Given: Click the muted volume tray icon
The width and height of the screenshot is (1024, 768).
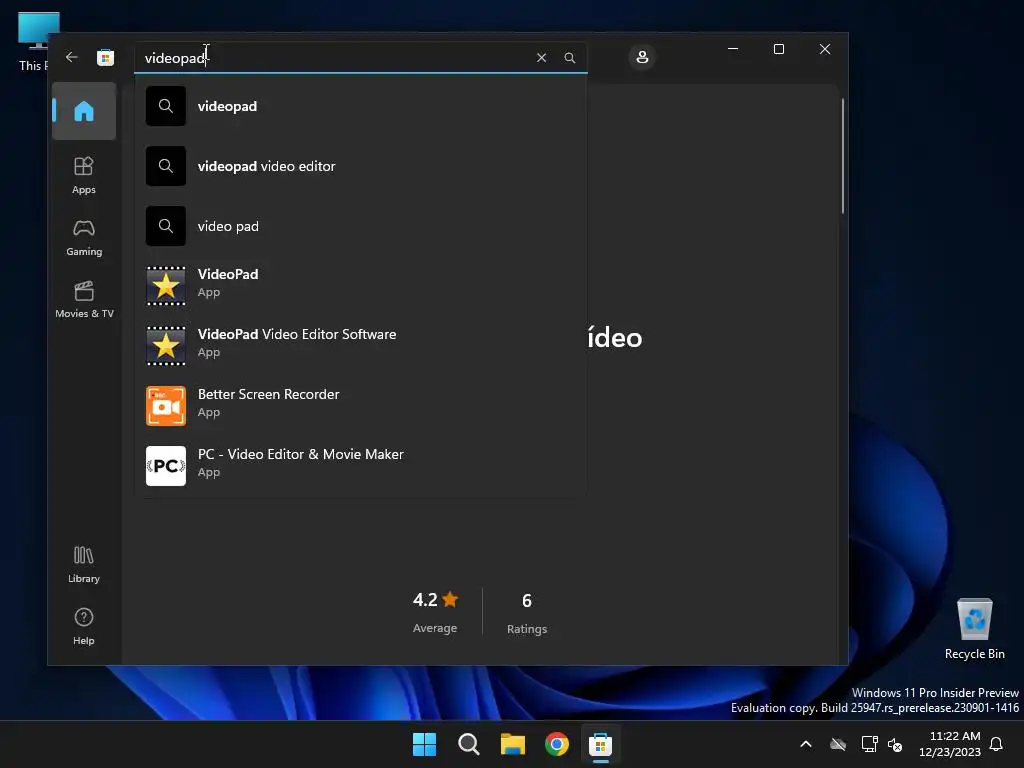Looking at the screenshot, I should (895, 744).
